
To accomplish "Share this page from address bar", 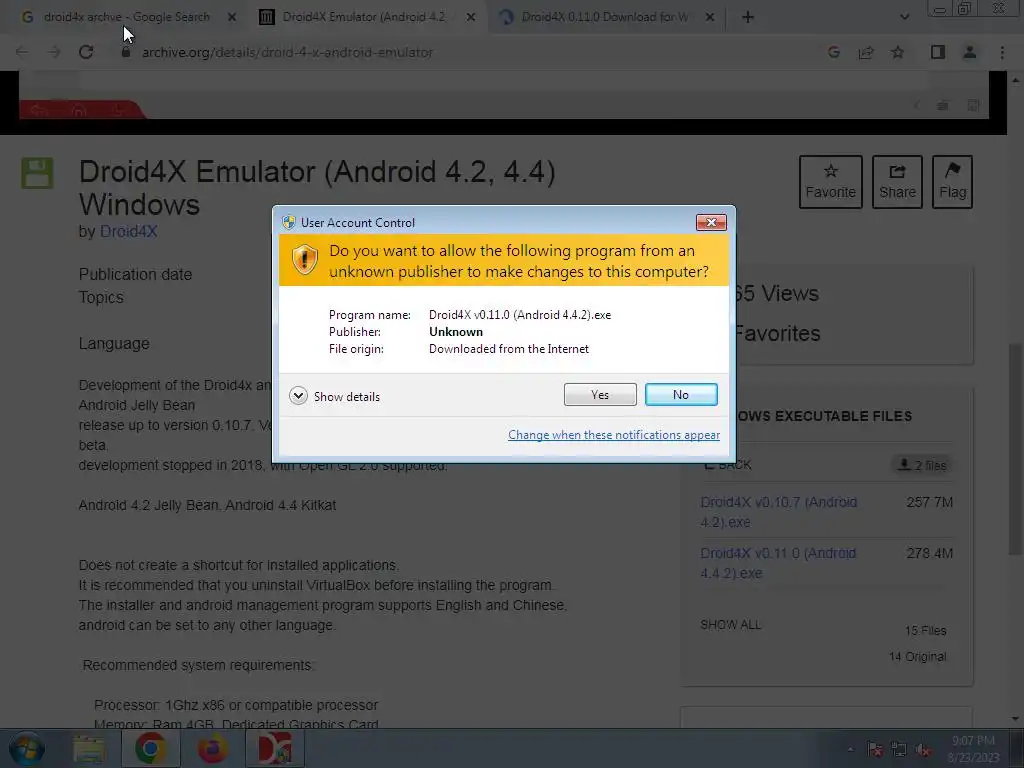I will (x=866, y=52).
